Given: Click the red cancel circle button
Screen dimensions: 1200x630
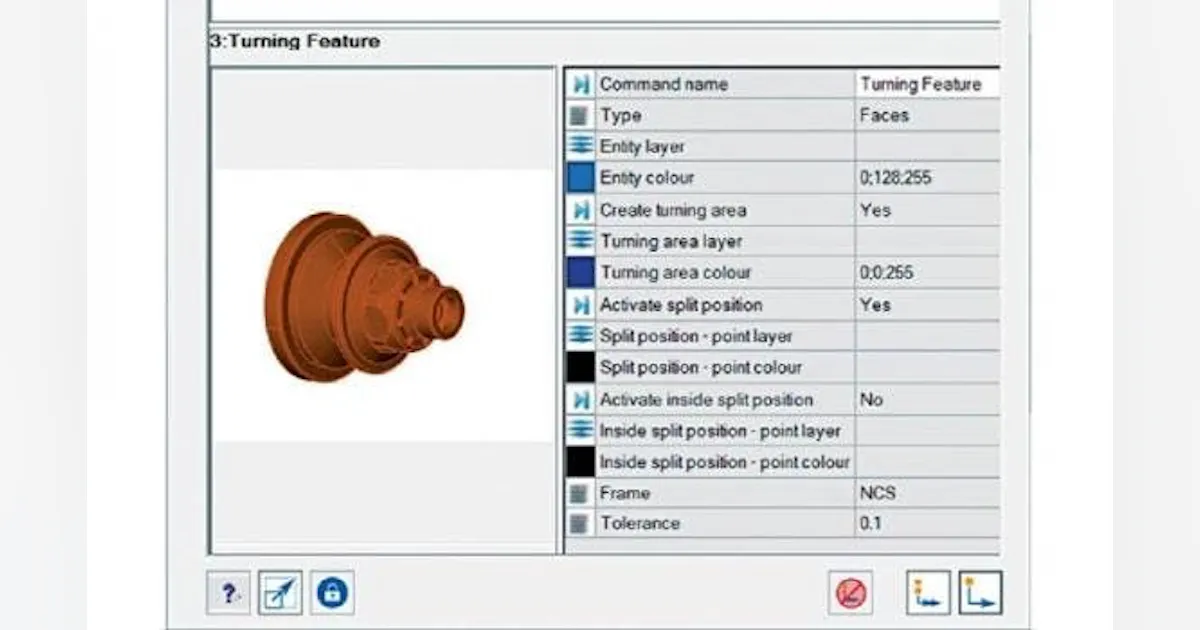Looking at the screenshot, I should pyautogui.click(x=850, y=593).
